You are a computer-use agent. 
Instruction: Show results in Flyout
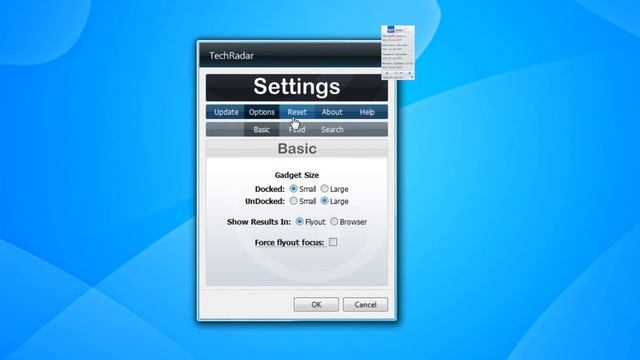tap(300, 221)
